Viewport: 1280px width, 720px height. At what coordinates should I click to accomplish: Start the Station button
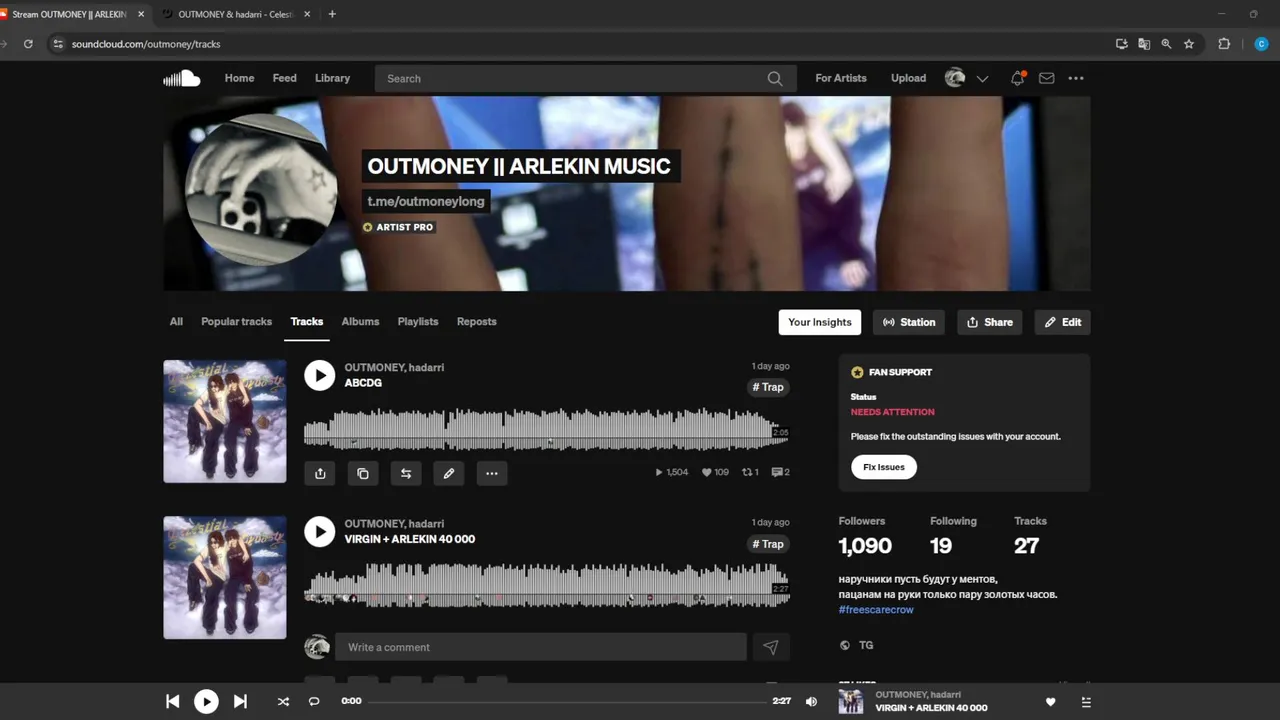[909, 322]
